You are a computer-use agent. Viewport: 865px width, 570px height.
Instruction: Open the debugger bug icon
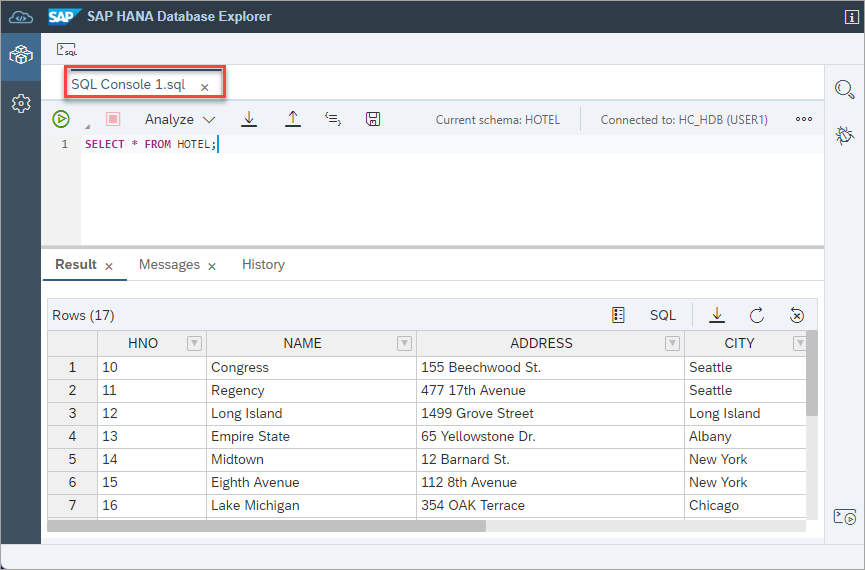[845, 135]
